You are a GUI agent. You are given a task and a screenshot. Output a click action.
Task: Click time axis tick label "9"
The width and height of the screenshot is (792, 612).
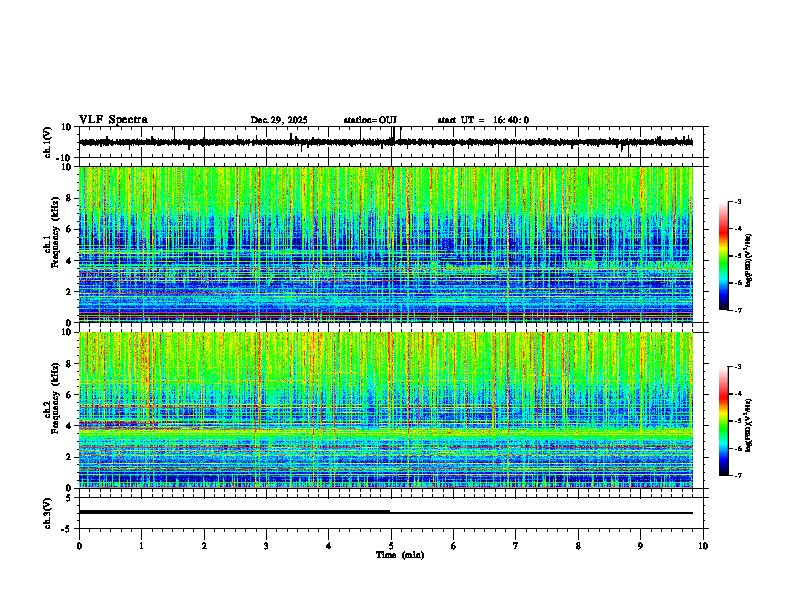pos(640,546)
